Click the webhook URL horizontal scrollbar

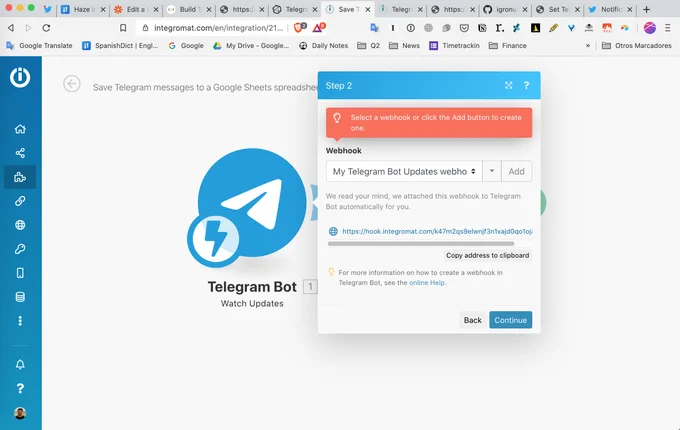pyautogui.click(x=421, y=244)
